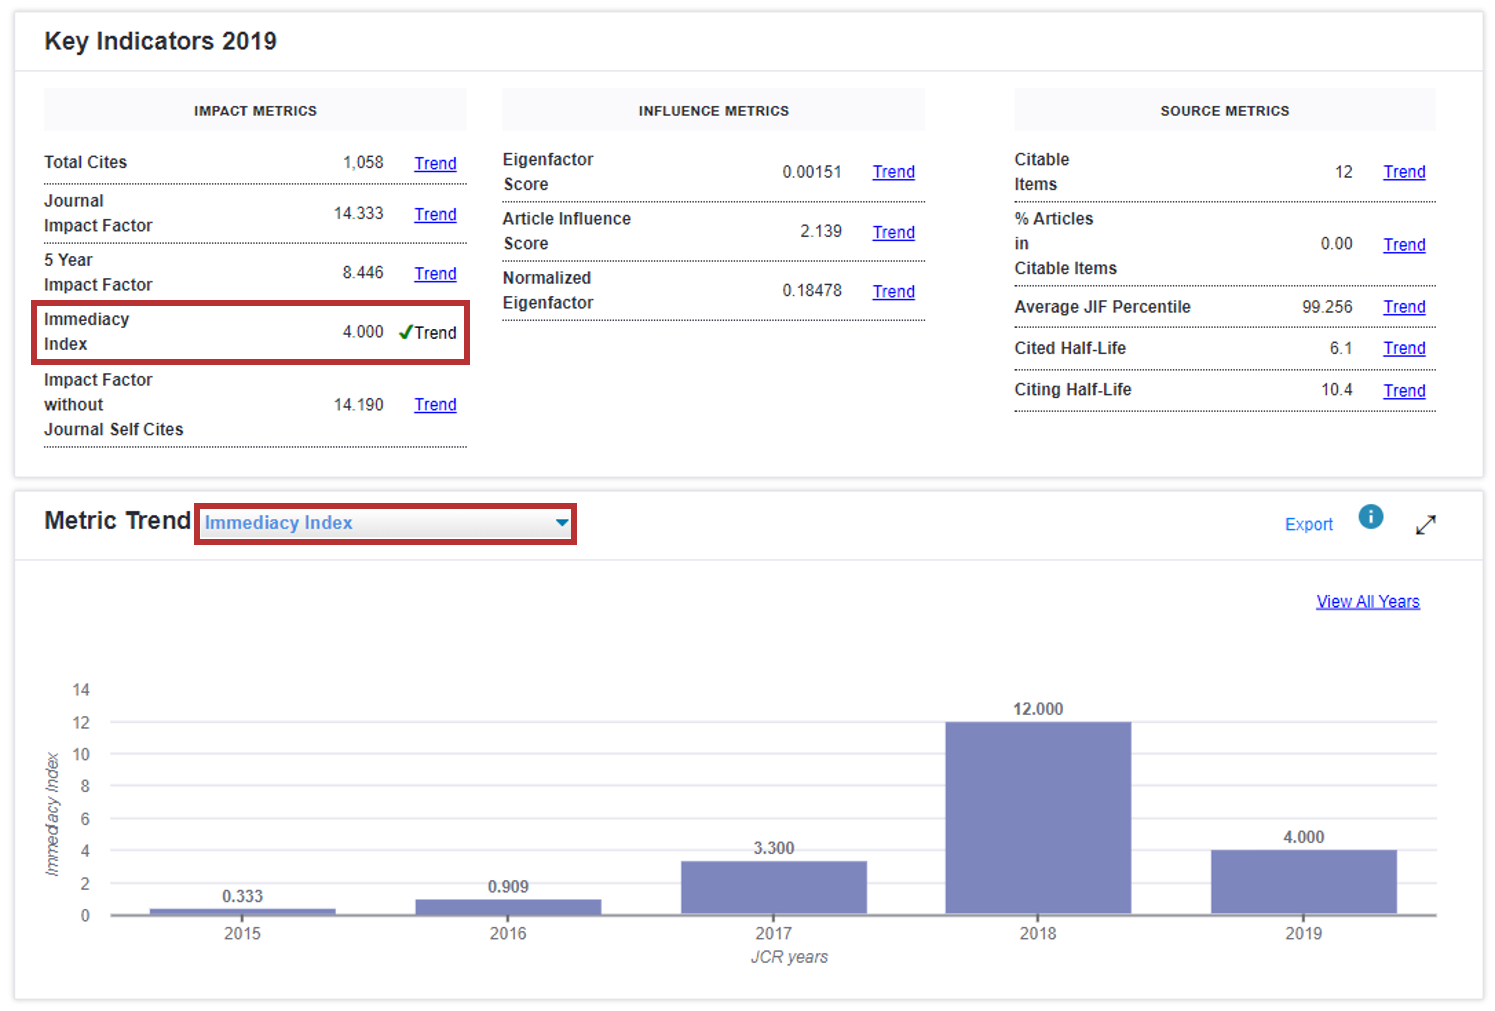
Task: Open the Metric Trend dropdown
Action: [x=385, y=523]
